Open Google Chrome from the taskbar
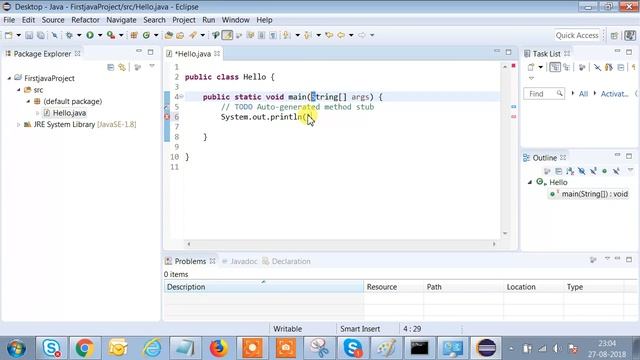This screenshot has width=640, height=360. point(84,348)
